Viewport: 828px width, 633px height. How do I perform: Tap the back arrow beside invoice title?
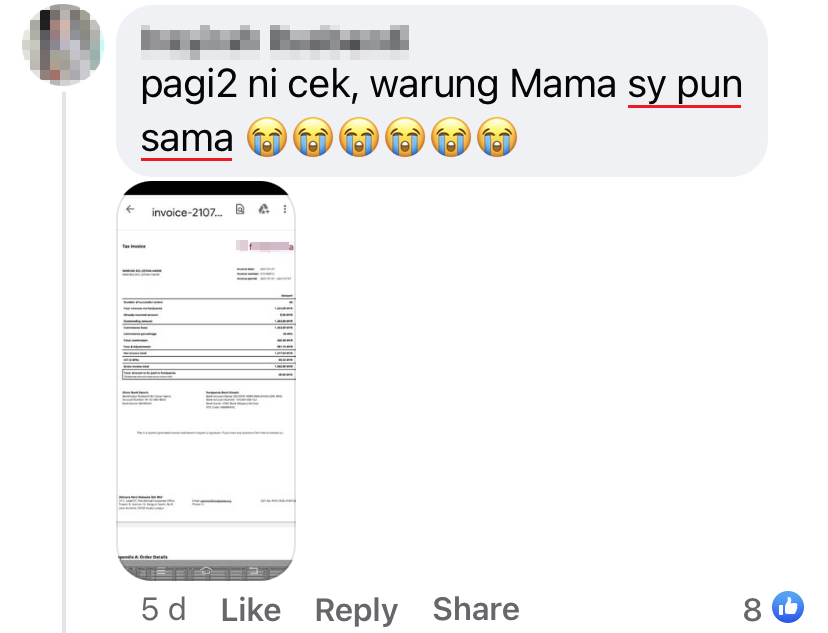[x=130, y=210]
